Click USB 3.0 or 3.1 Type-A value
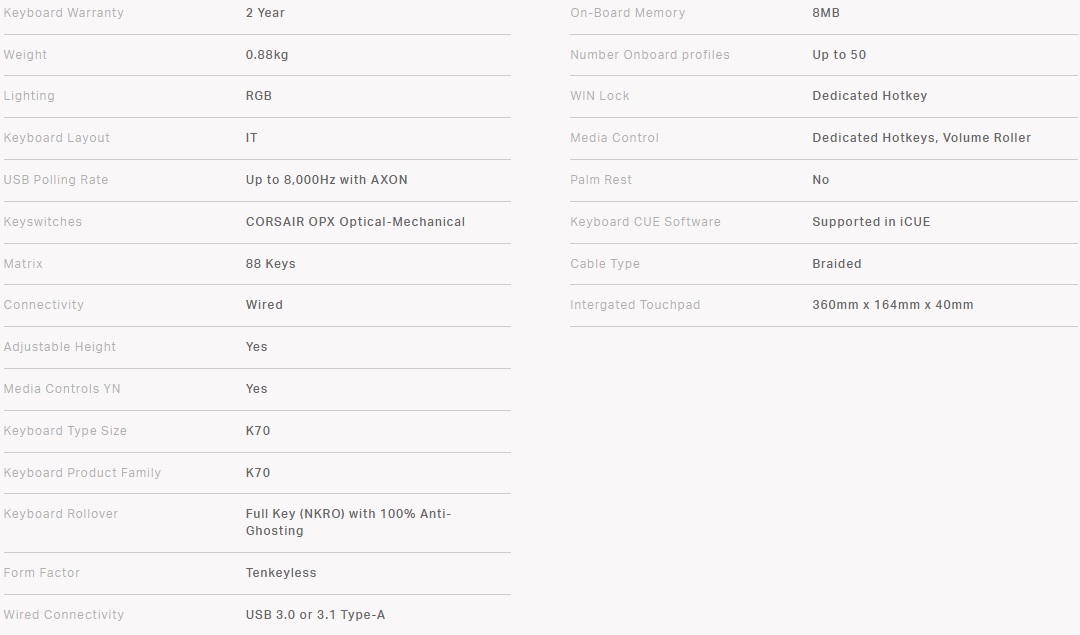The height and width of the screenshot is (635, 1080). point(315,615)
